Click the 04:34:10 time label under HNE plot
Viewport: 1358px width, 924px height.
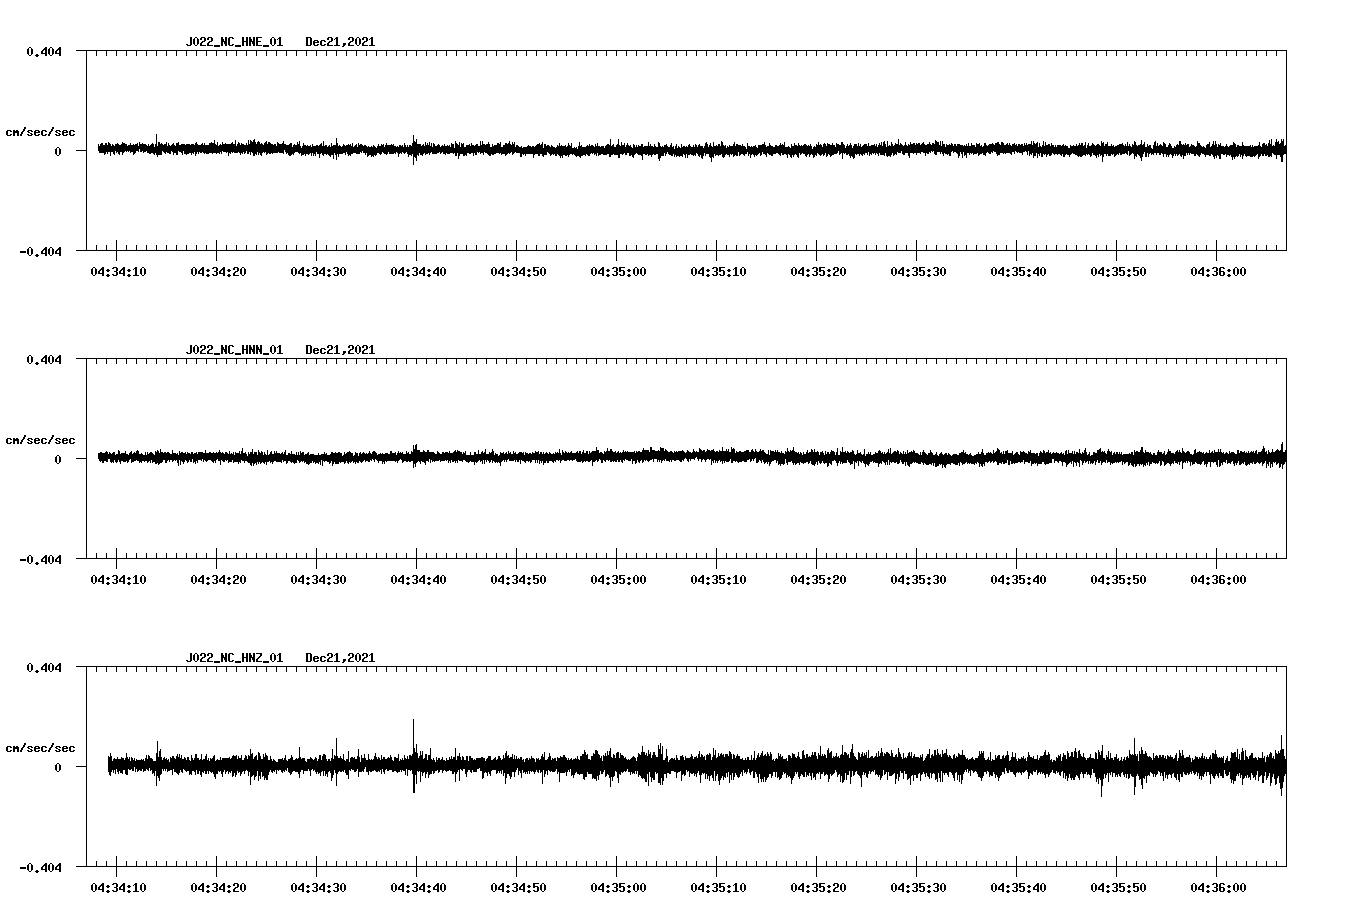point(118,271)
